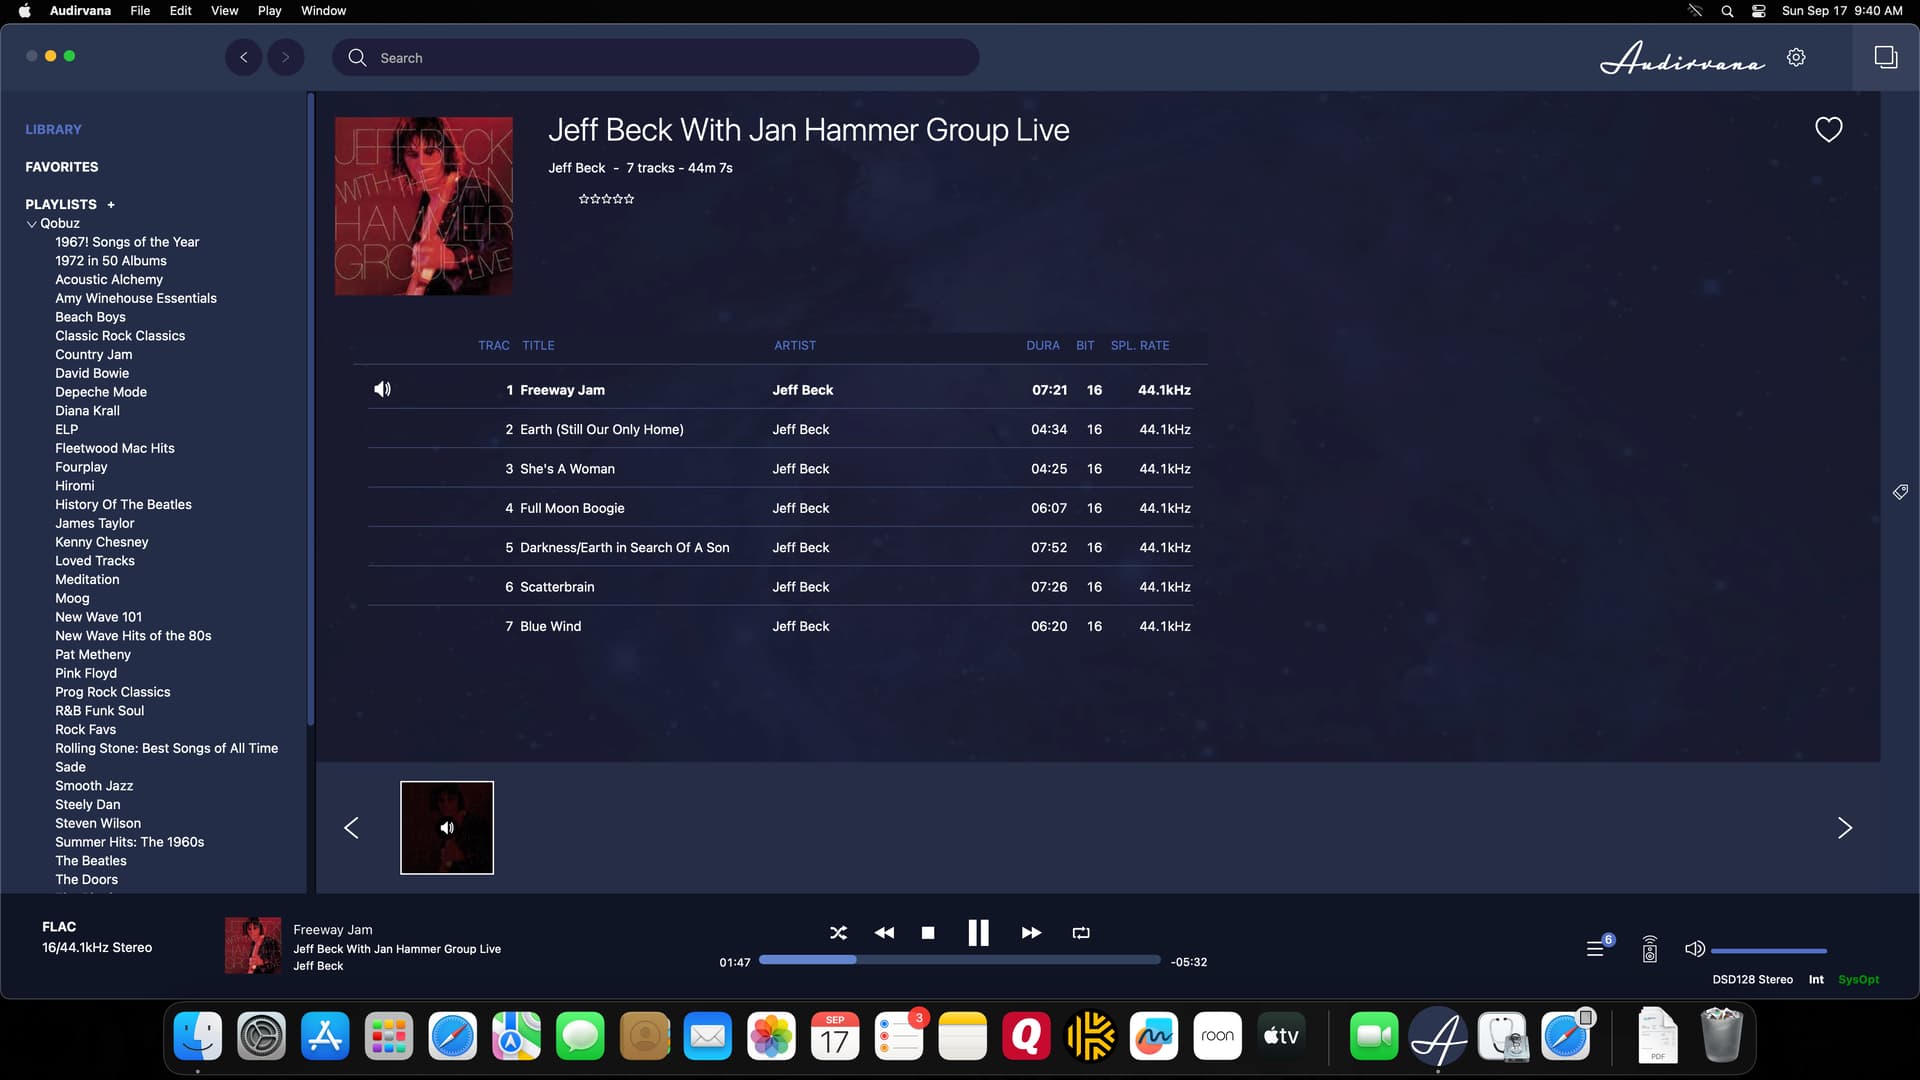This screenshot has height=1080, width=1920.
Task: Open the Trash in the Dock
Action: pyautogui.click(x=1722, y=1036)
